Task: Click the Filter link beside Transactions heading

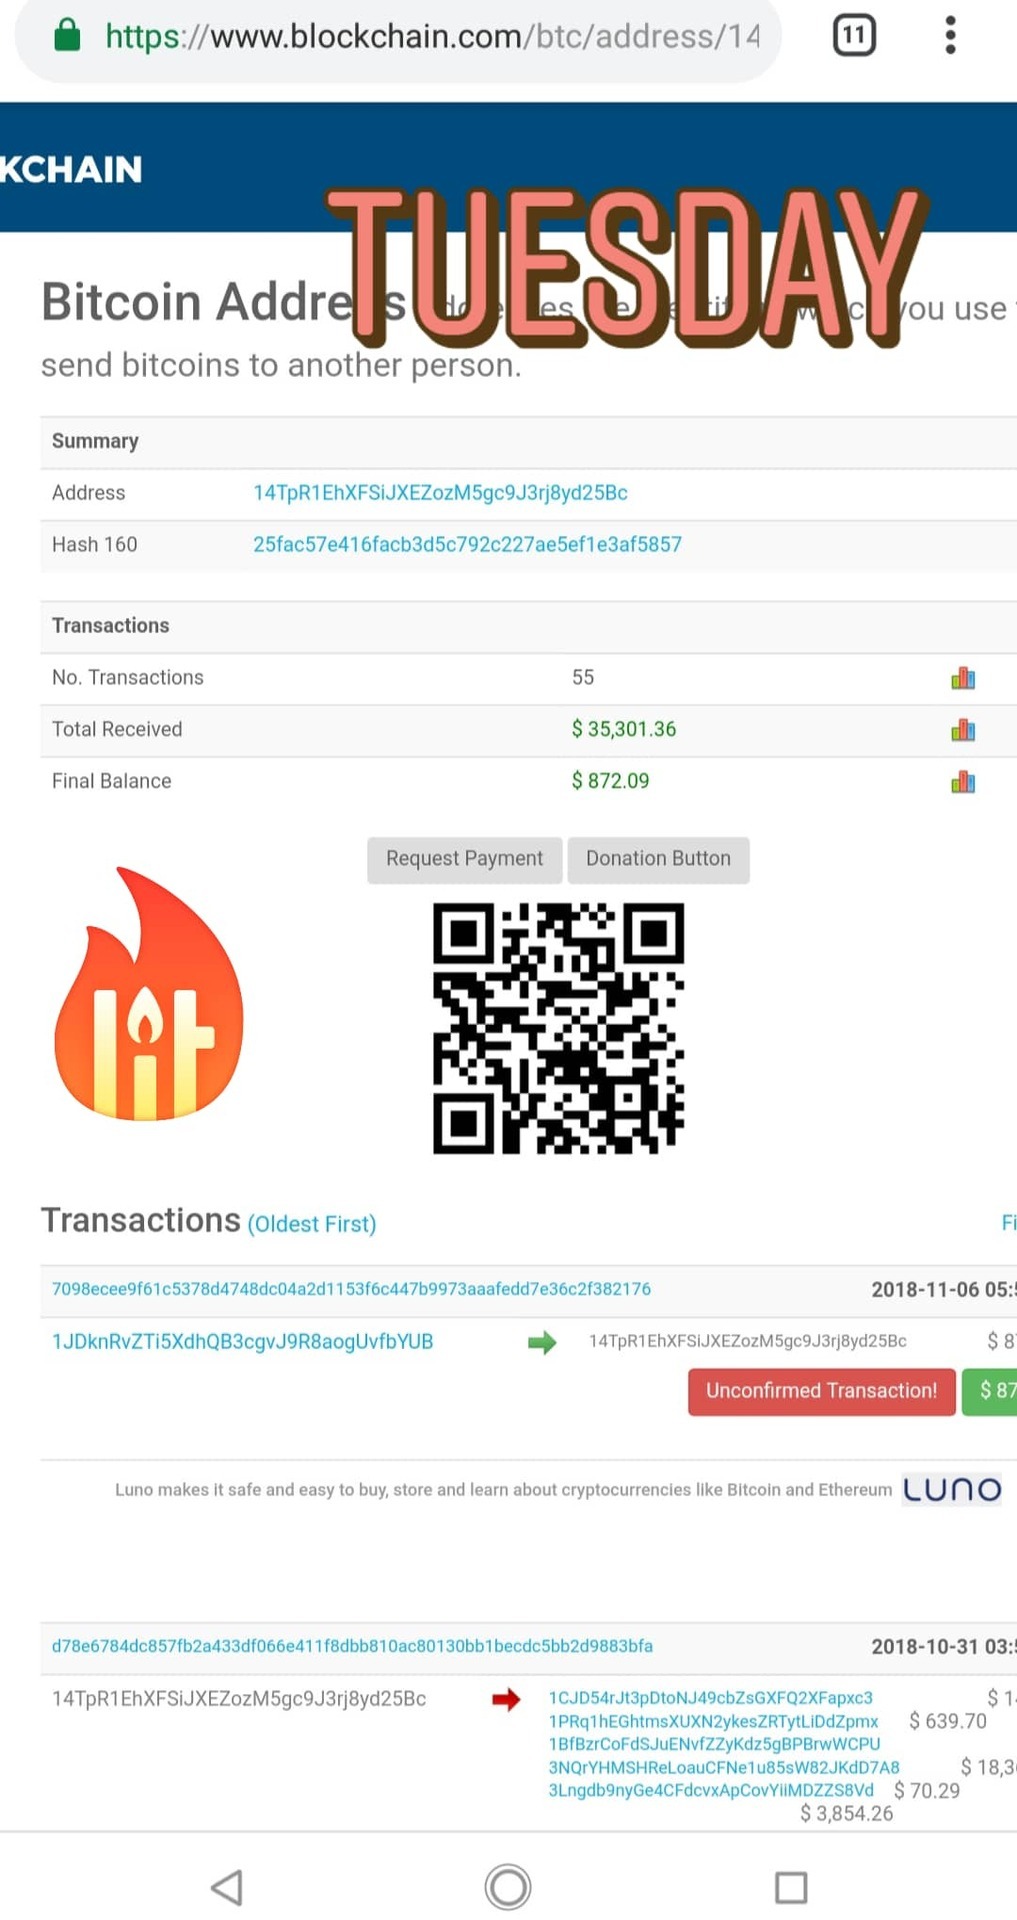Action: (x=1008, y=1222)
